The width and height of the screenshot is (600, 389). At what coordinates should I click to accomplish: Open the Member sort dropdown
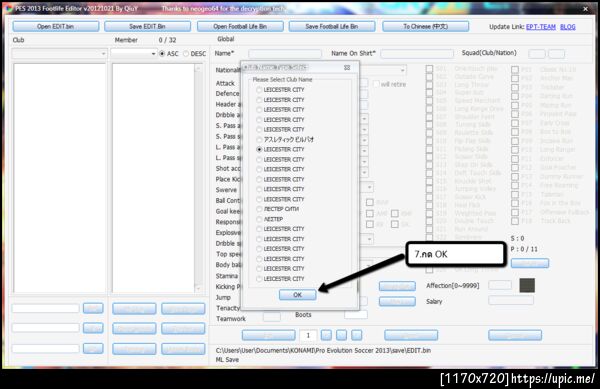tap(134, 54)
